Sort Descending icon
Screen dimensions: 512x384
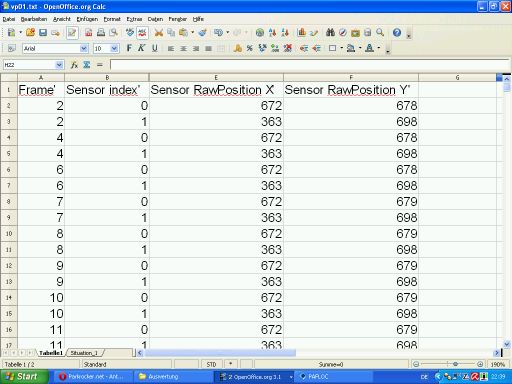[285, 32]
